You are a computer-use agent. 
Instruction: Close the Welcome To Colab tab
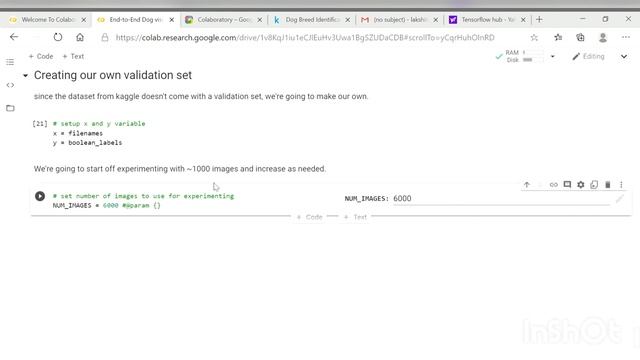pyautogui.click(x=84, y=20)
